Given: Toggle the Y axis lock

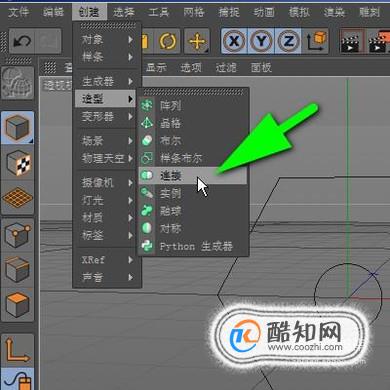Looking at the screenshot, I should click(x=261, y=41).
